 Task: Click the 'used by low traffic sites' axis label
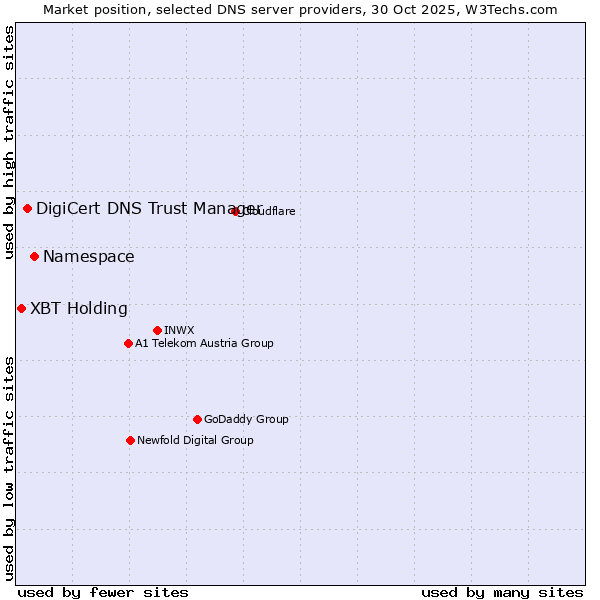(9, 467)
